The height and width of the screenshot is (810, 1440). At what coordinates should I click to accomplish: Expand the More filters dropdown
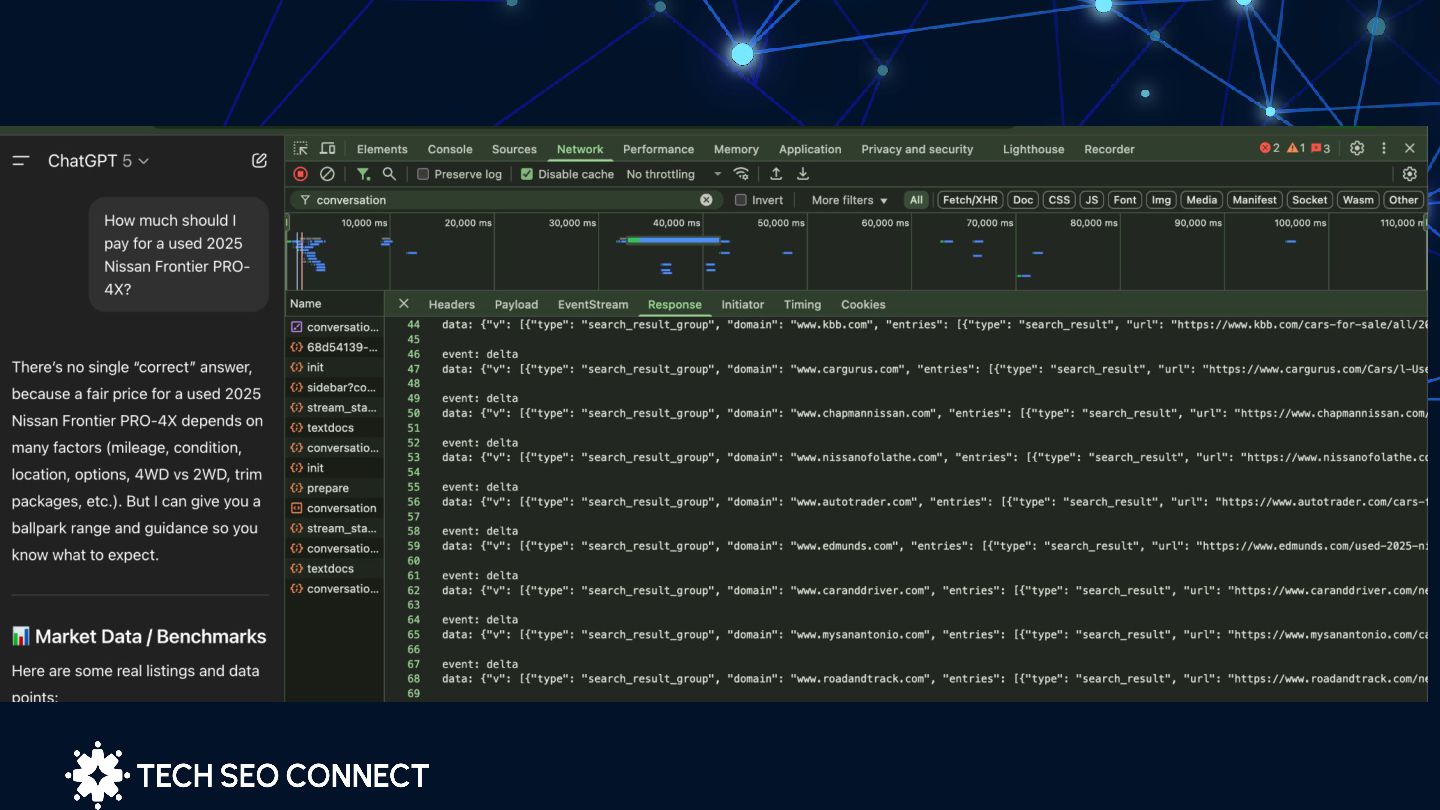pyautogui.click(x=850, y=200)
